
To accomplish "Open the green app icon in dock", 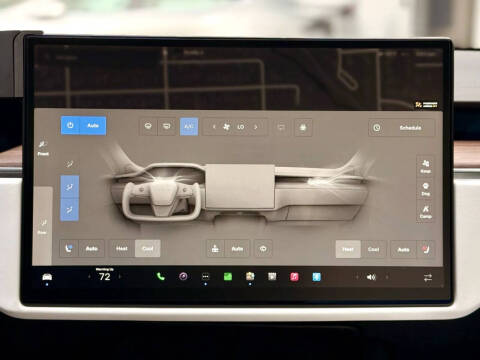I will [228, 276].
